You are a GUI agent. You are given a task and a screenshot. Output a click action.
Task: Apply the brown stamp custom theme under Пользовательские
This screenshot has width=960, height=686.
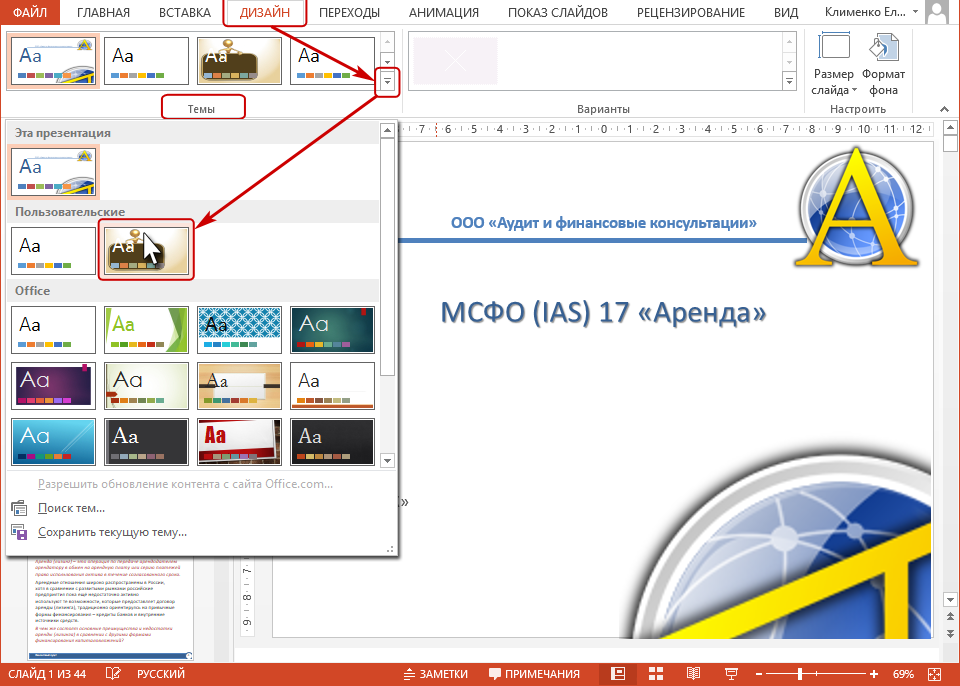click(146, 251)
